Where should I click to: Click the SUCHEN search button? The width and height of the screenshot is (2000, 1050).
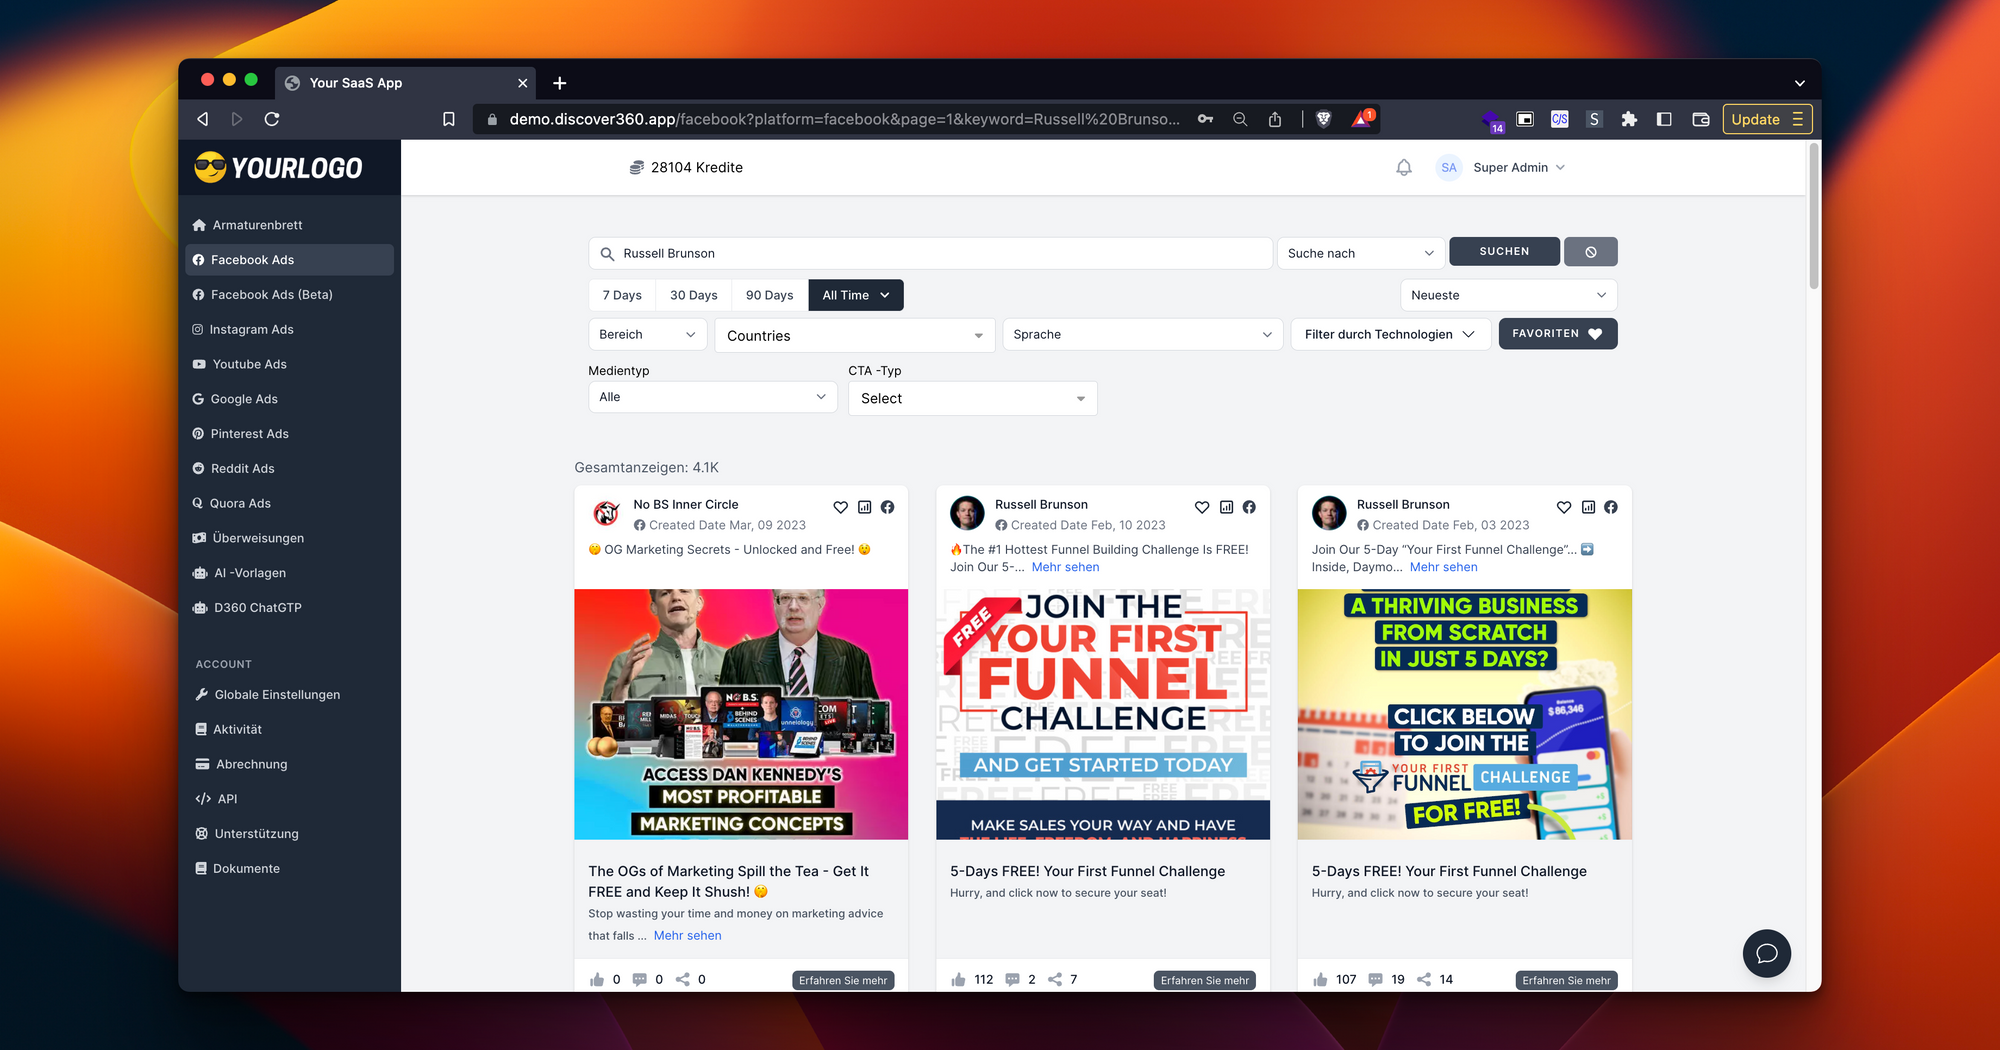(1504, 252)
